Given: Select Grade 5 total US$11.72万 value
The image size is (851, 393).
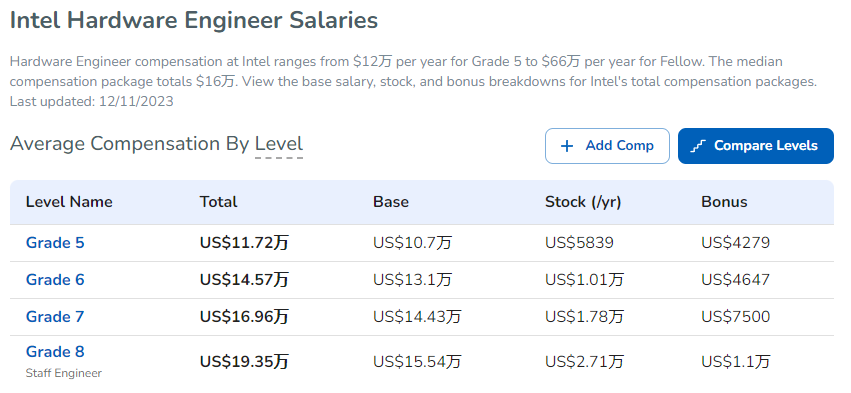Looking at the screenshot, I should [x=244, y=243].
